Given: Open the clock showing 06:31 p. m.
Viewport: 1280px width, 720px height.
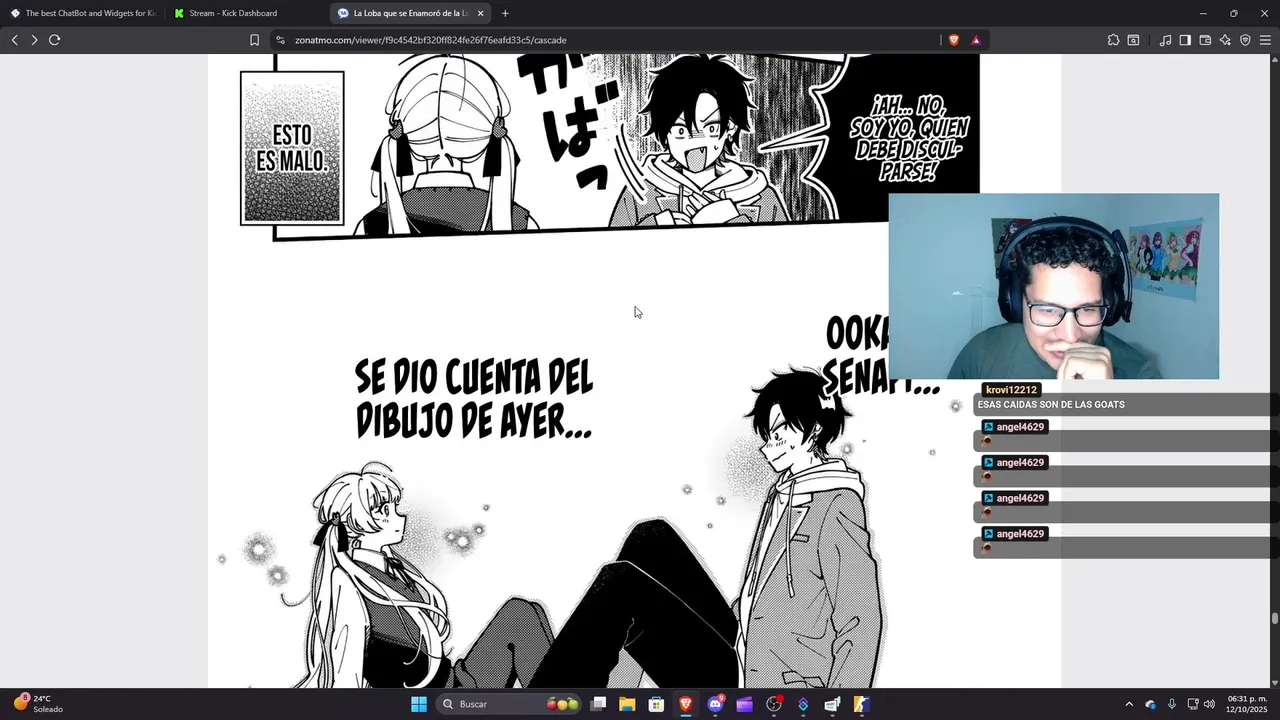Looking at the screenshot, I should click(1246, 704).
